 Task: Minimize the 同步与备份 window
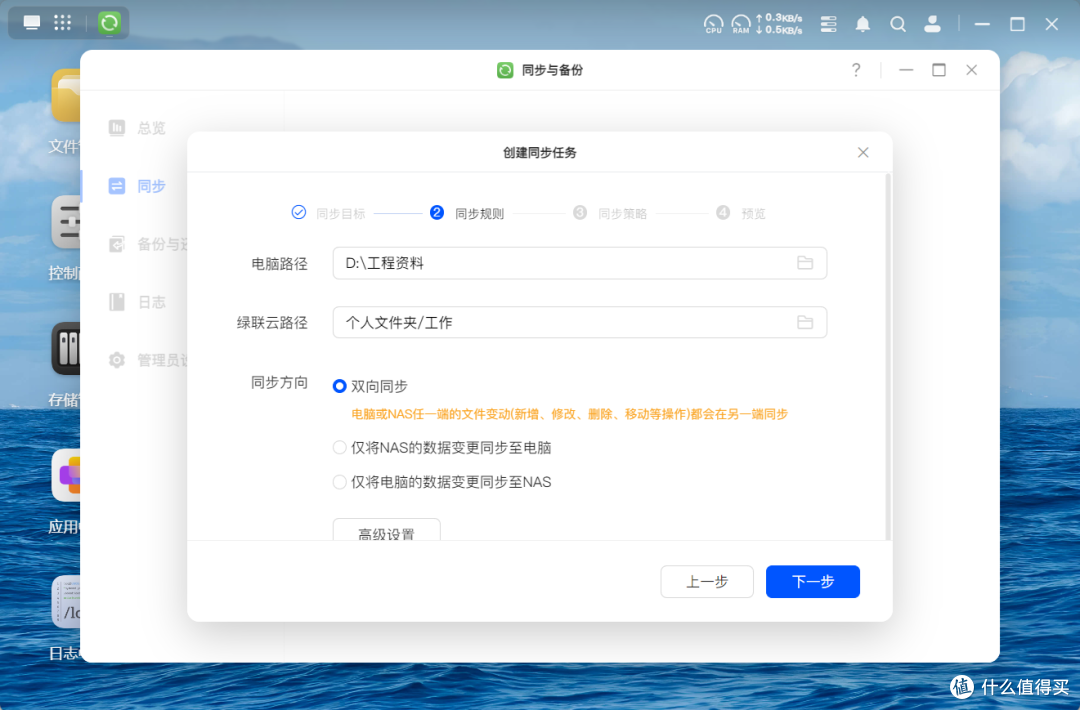pos(906,70)
